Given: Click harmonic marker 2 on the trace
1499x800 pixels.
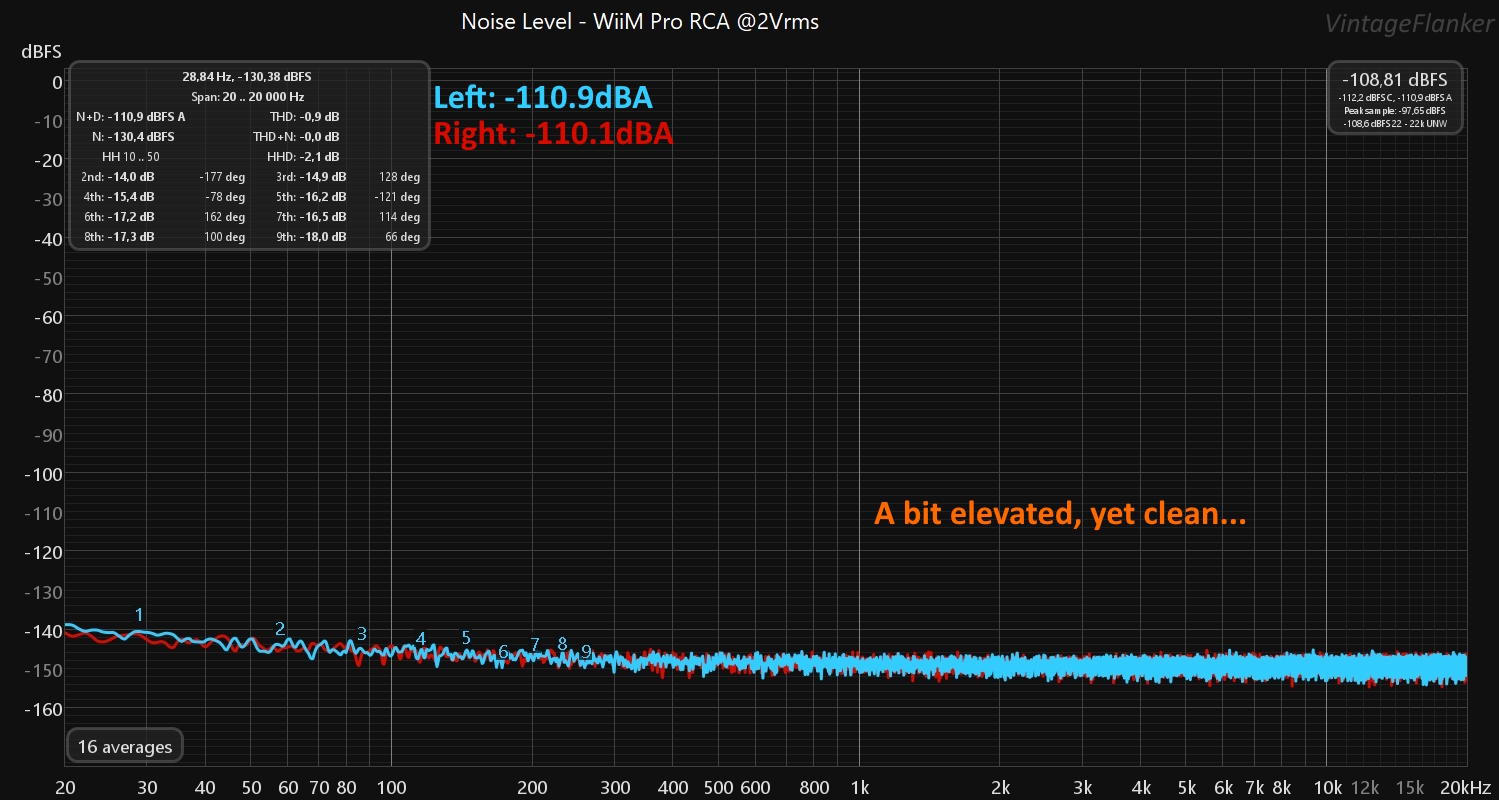Looking at the screenshot, I should point(280,629).
